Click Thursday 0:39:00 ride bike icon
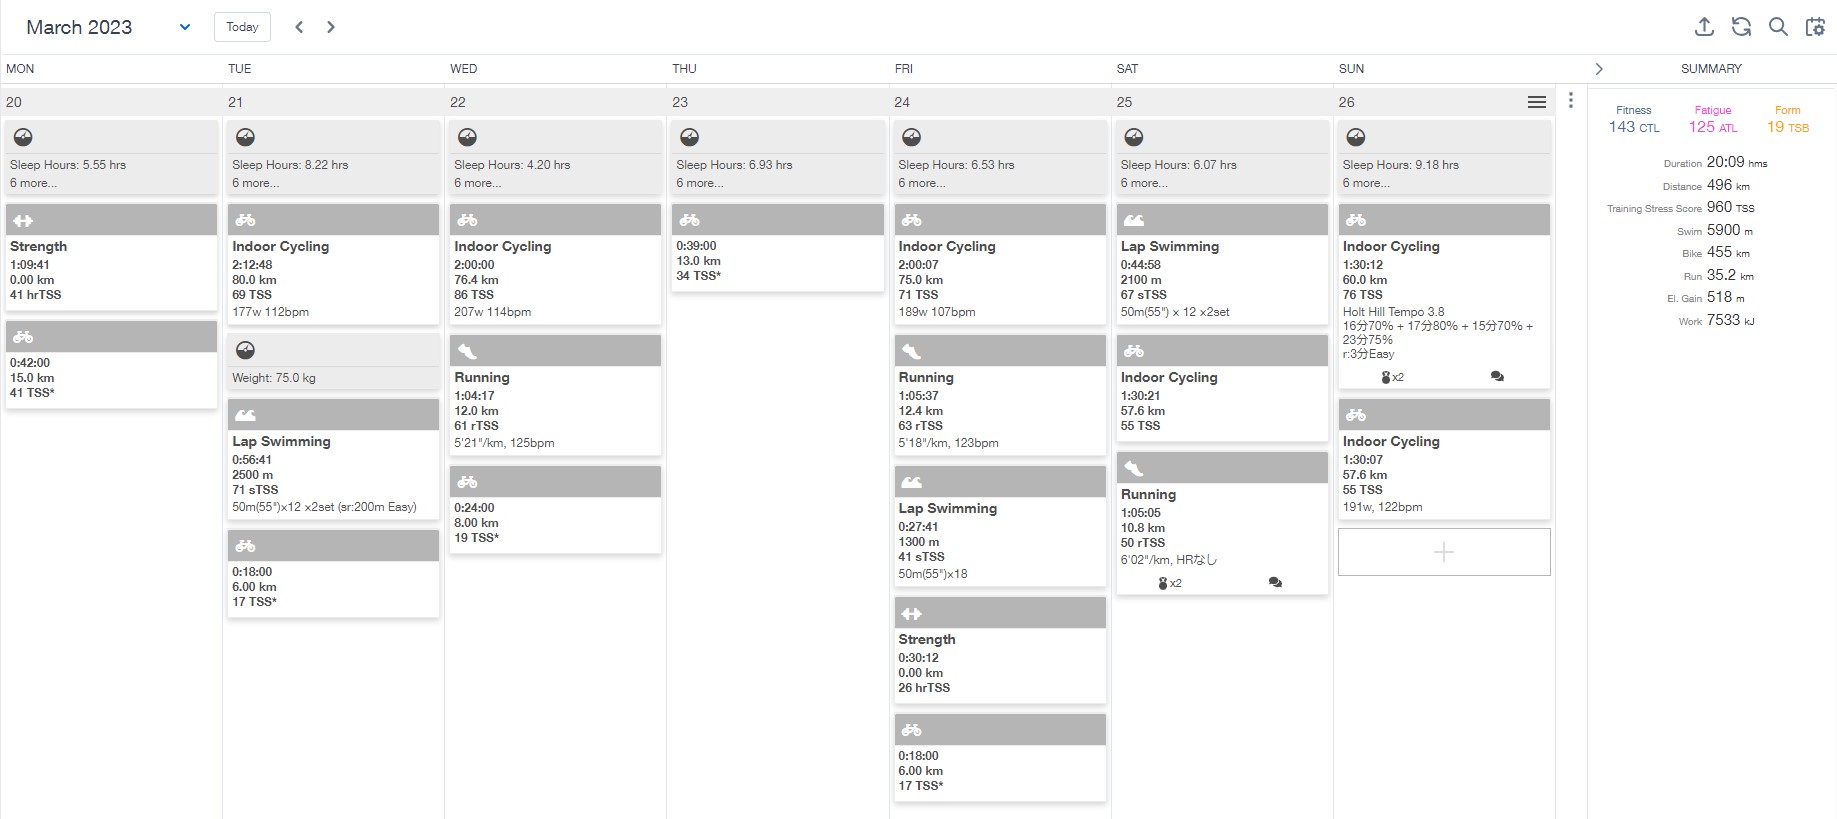 click(x=689, y=220)
